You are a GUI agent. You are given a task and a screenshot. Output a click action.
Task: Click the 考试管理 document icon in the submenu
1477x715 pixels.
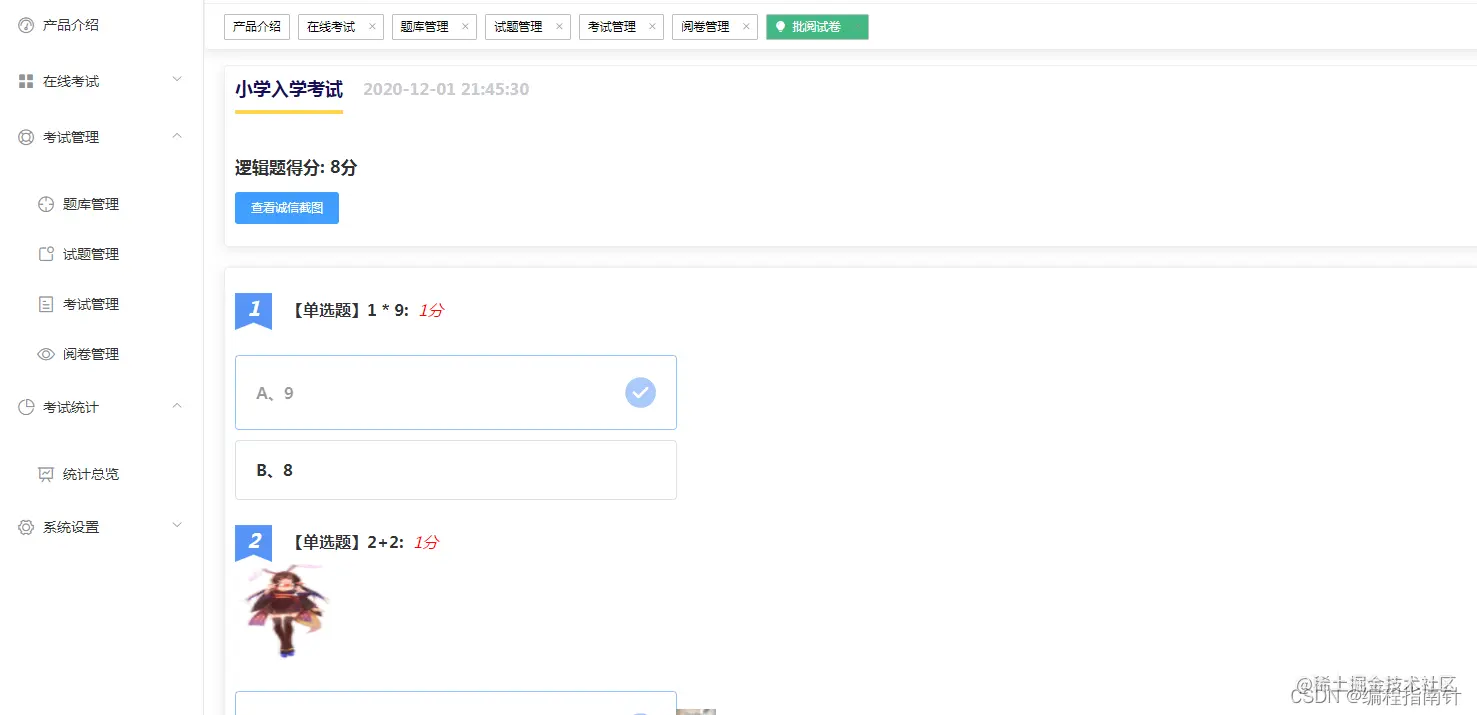[46, 304]
